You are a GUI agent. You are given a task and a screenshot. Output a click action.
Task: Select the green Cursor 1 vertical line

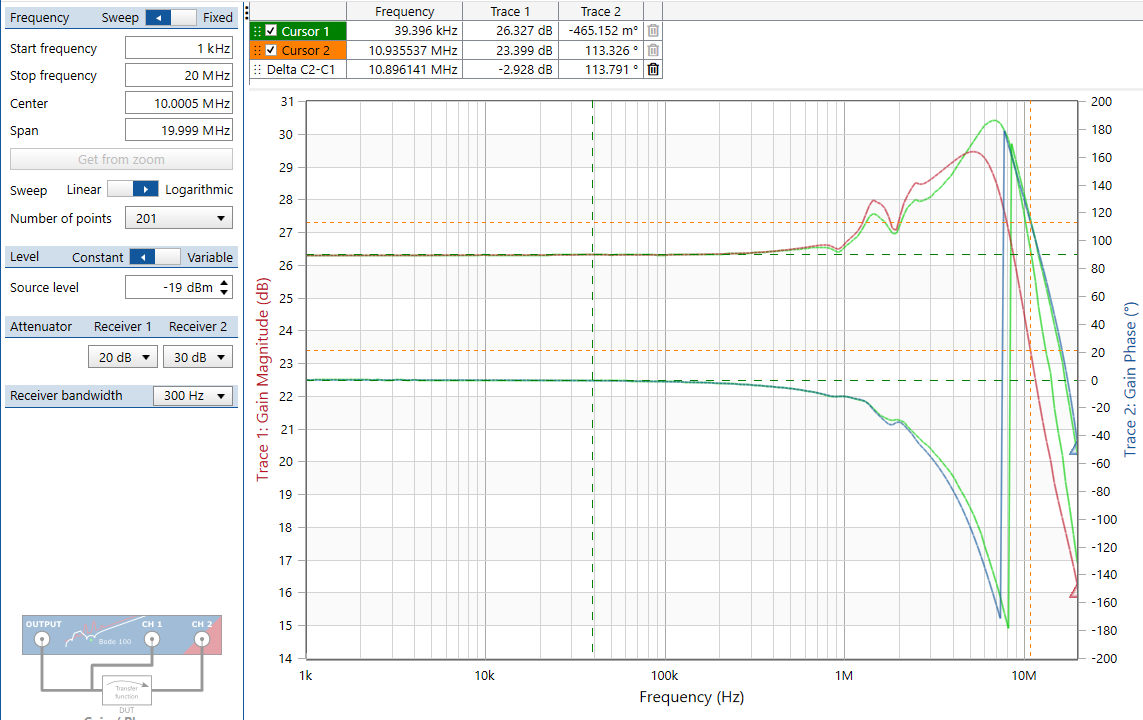pyautogui.click(x=593, y=379)
